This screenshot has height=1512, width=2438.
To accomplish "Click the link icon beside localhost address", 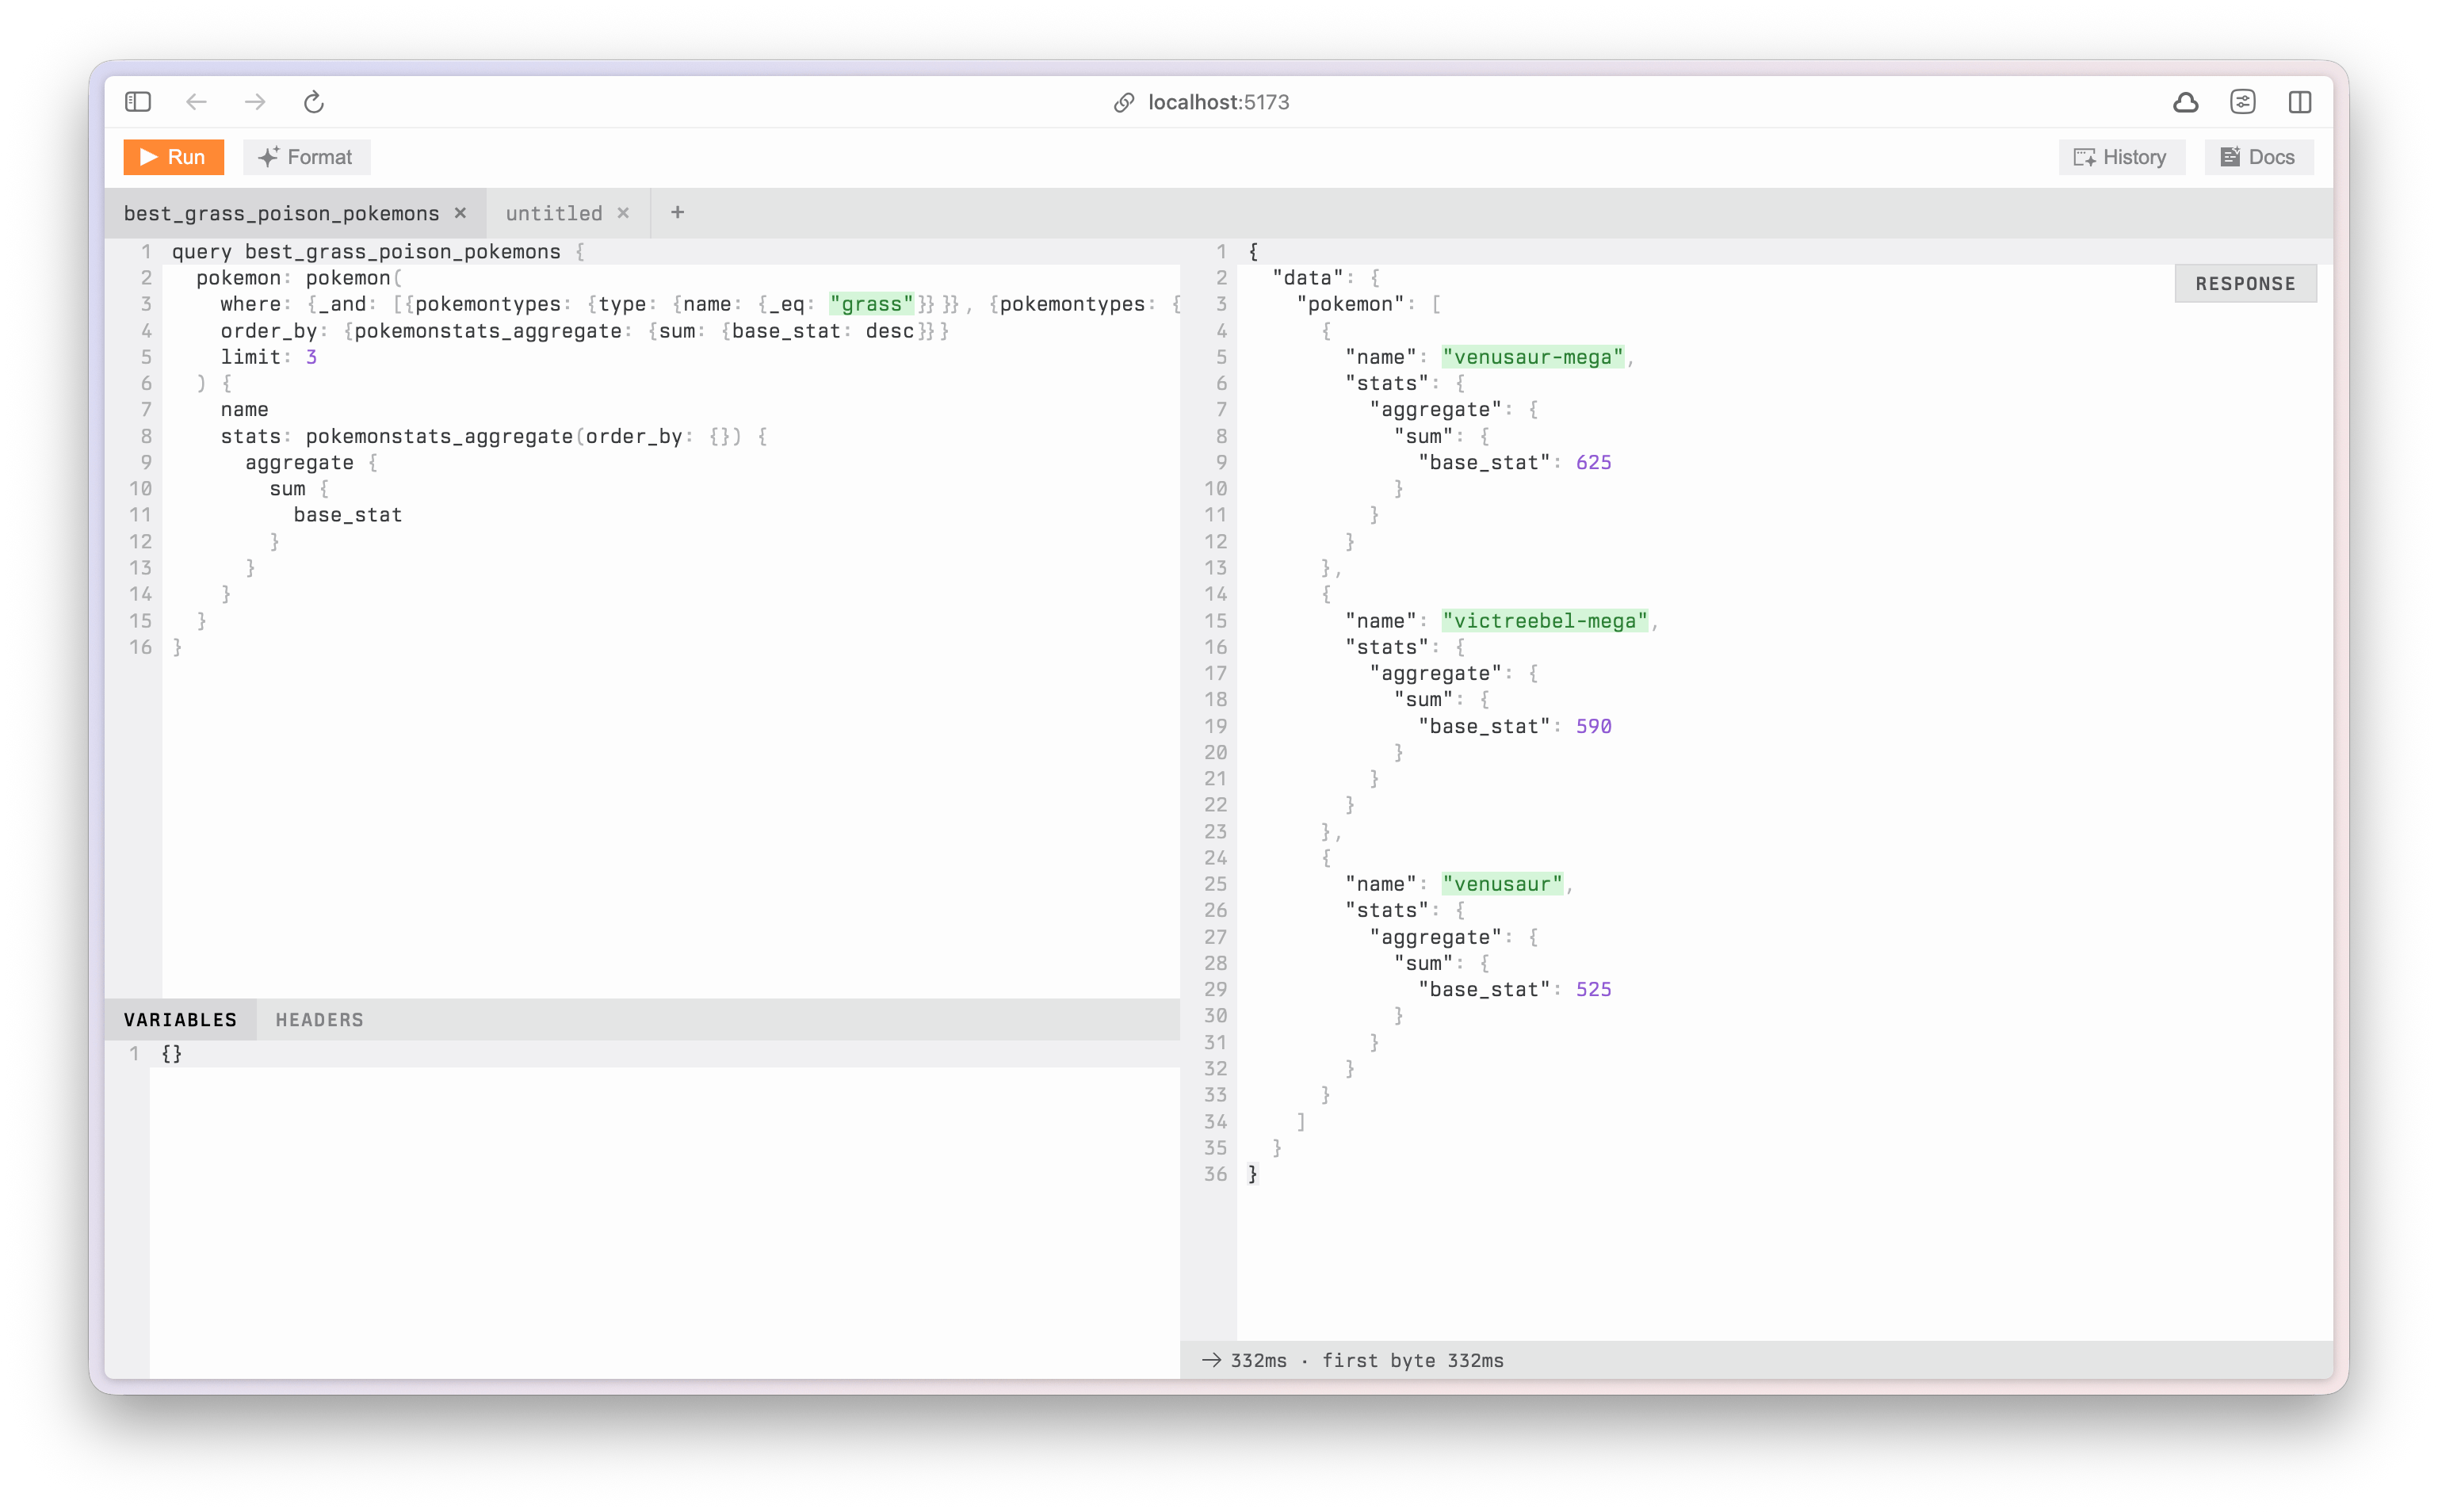I will (x=1124, y=103).
